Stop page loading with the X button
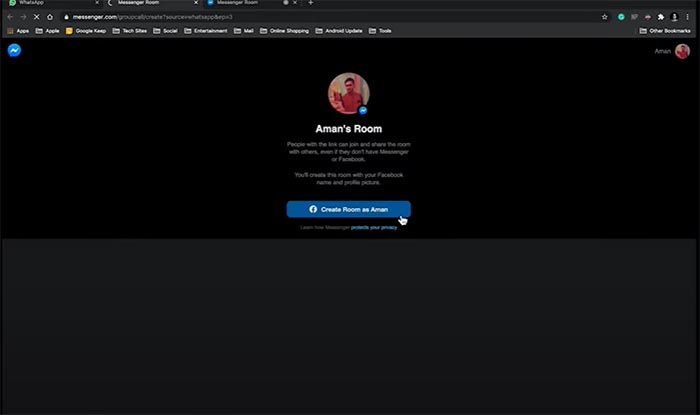The height and width of the screenshot is (415, 700). [x=37, y=17]
